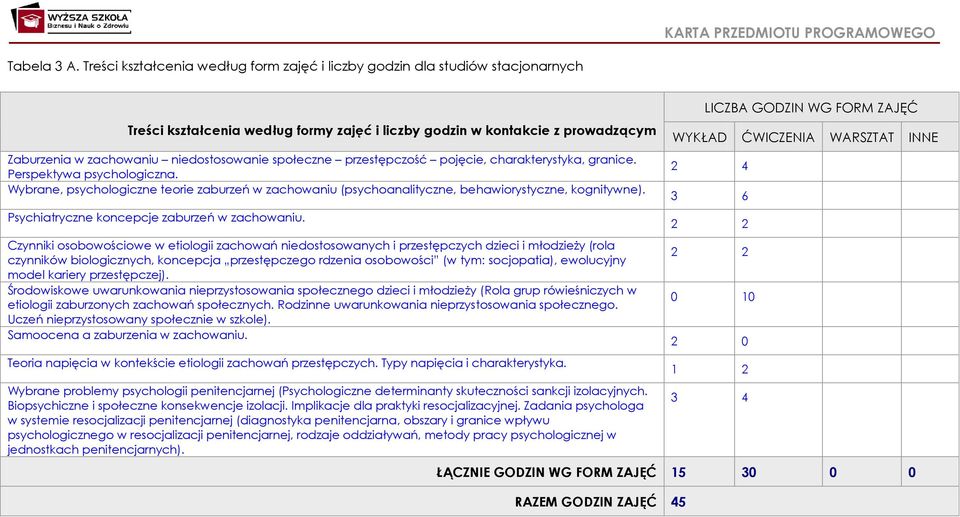This screenshot has width=960, height=517.
Task: Click row 'Czynniki osobowościowe w etiologii zachowań'
Action: pos(479,260)
